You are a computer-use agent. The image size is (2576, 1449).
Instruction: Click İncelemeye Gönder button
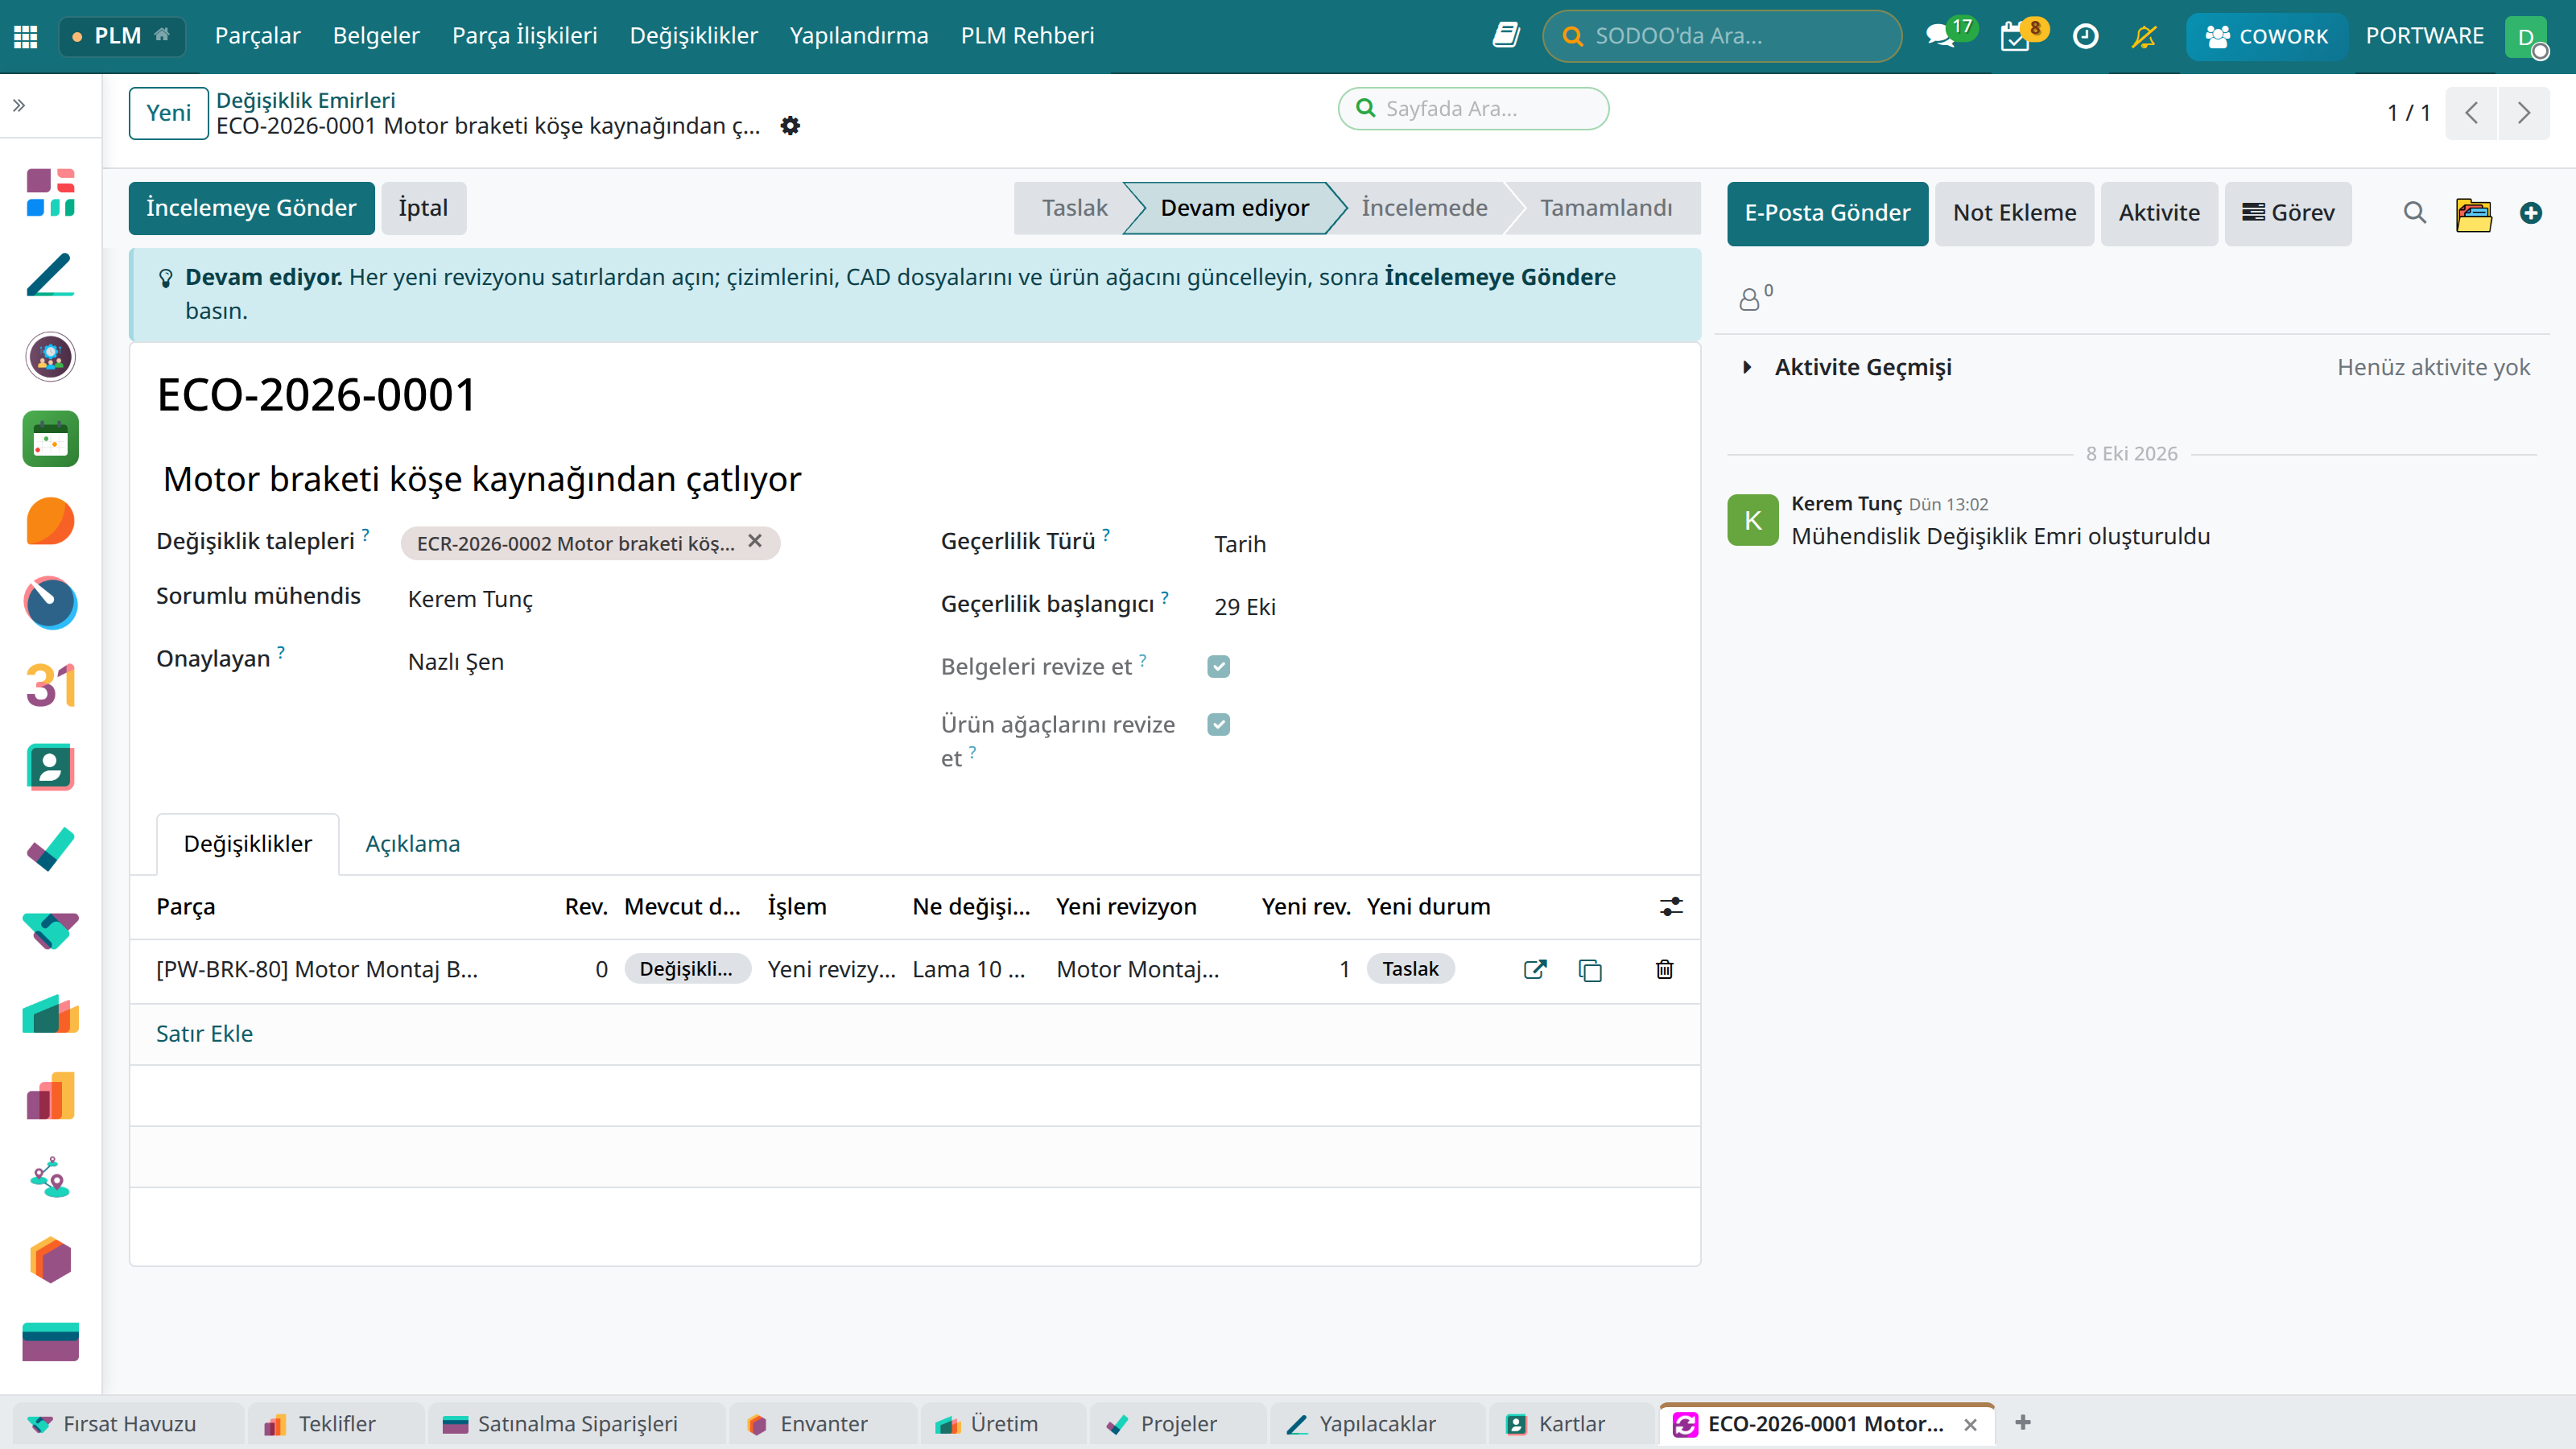(x=251, y=208)
